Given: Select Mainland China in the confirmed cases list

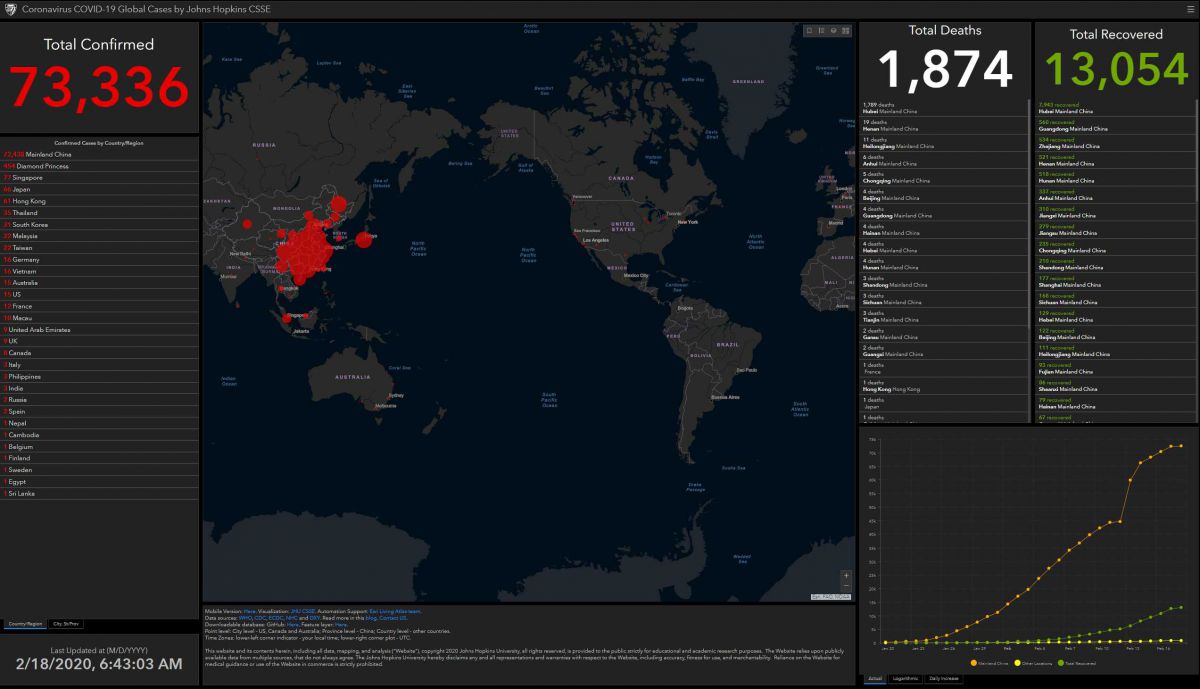Looking at the screenshot, I should (48, 155).
